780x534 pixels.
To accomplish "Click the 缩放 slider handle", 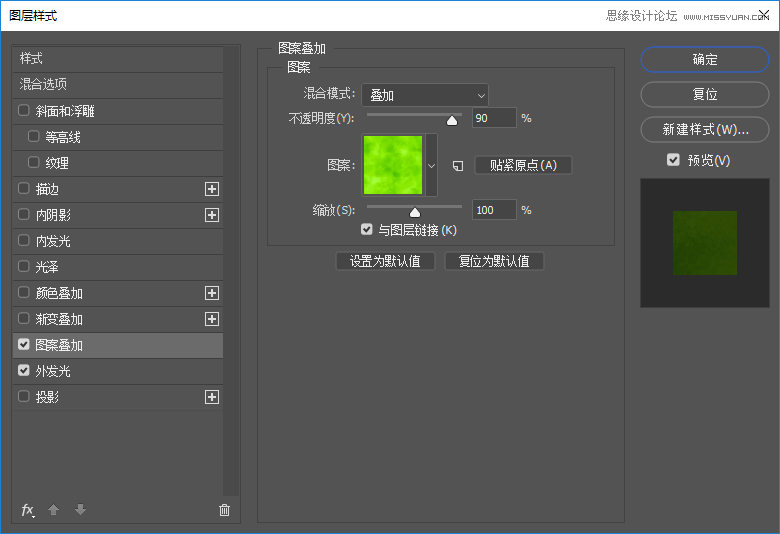I will 415,213.
